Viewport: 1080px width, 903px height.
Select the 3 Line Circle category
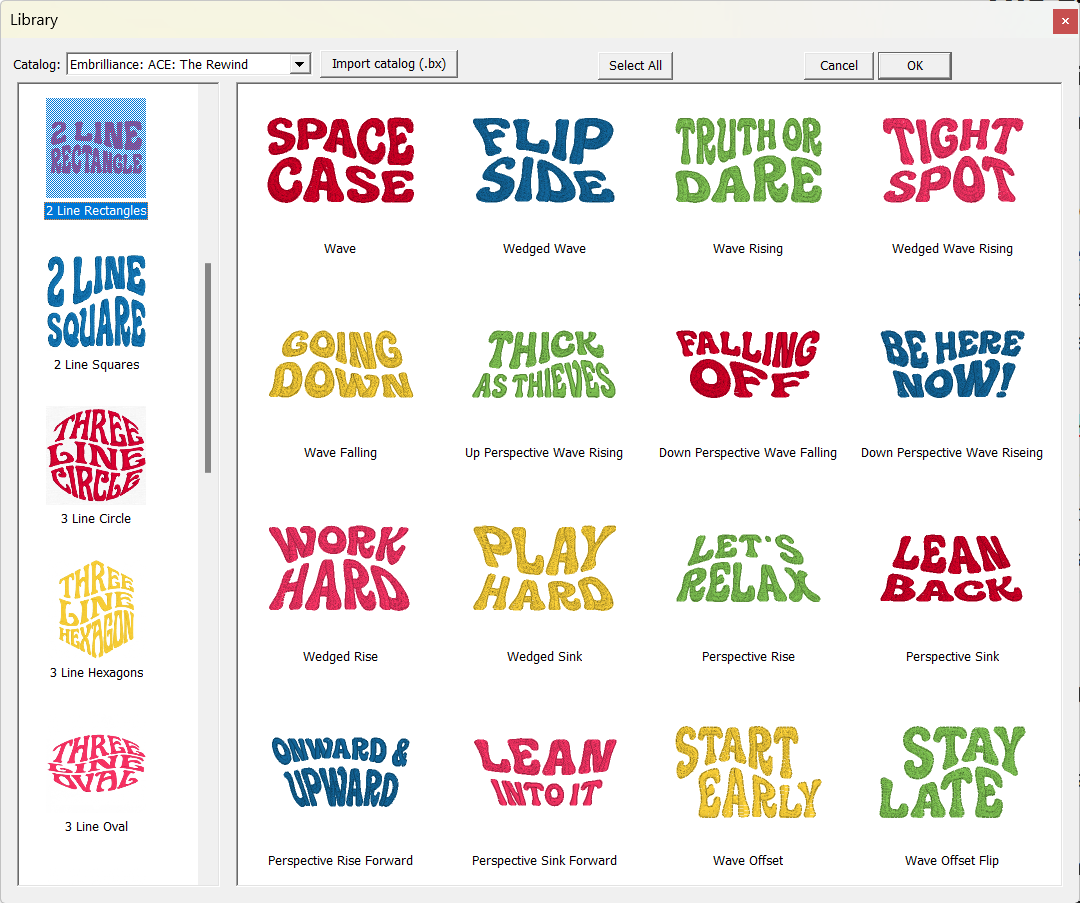pyautogui.click(x=96, y=455)
